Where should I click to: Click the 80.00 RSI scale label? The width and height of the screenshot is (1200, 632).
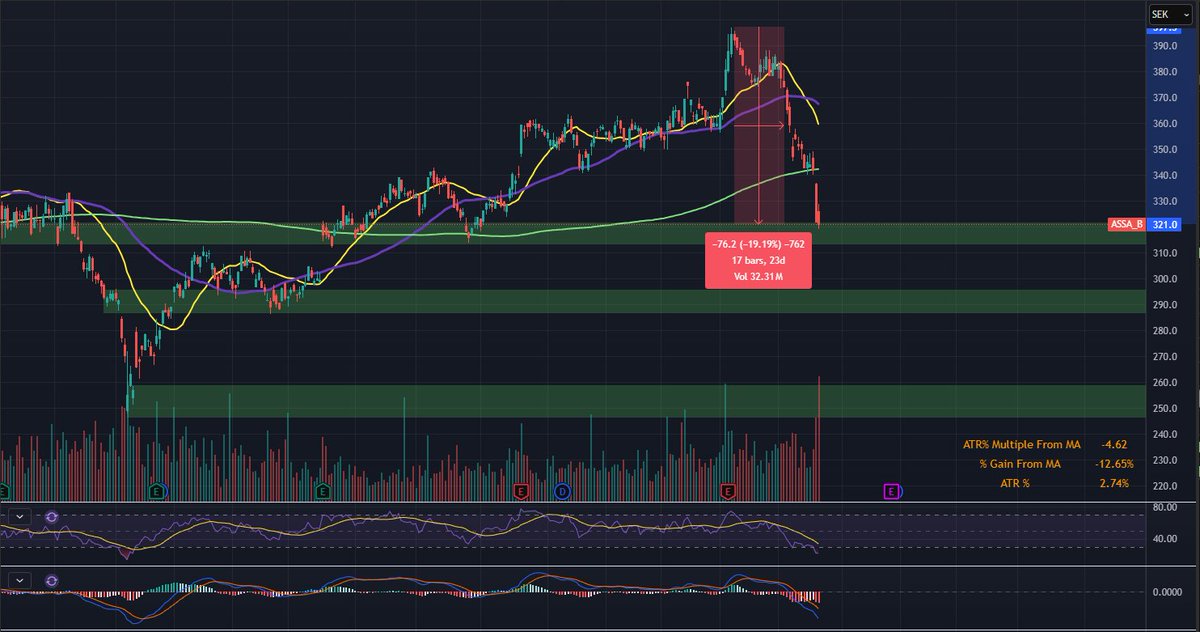[1164, 507]
